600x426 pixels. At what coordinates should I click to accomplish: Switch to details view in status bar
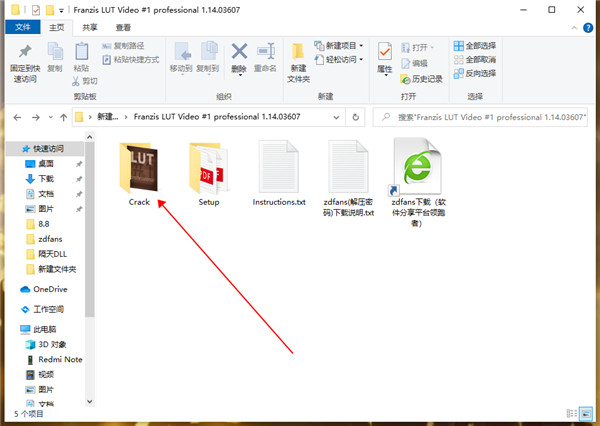[x=572, y=413]
